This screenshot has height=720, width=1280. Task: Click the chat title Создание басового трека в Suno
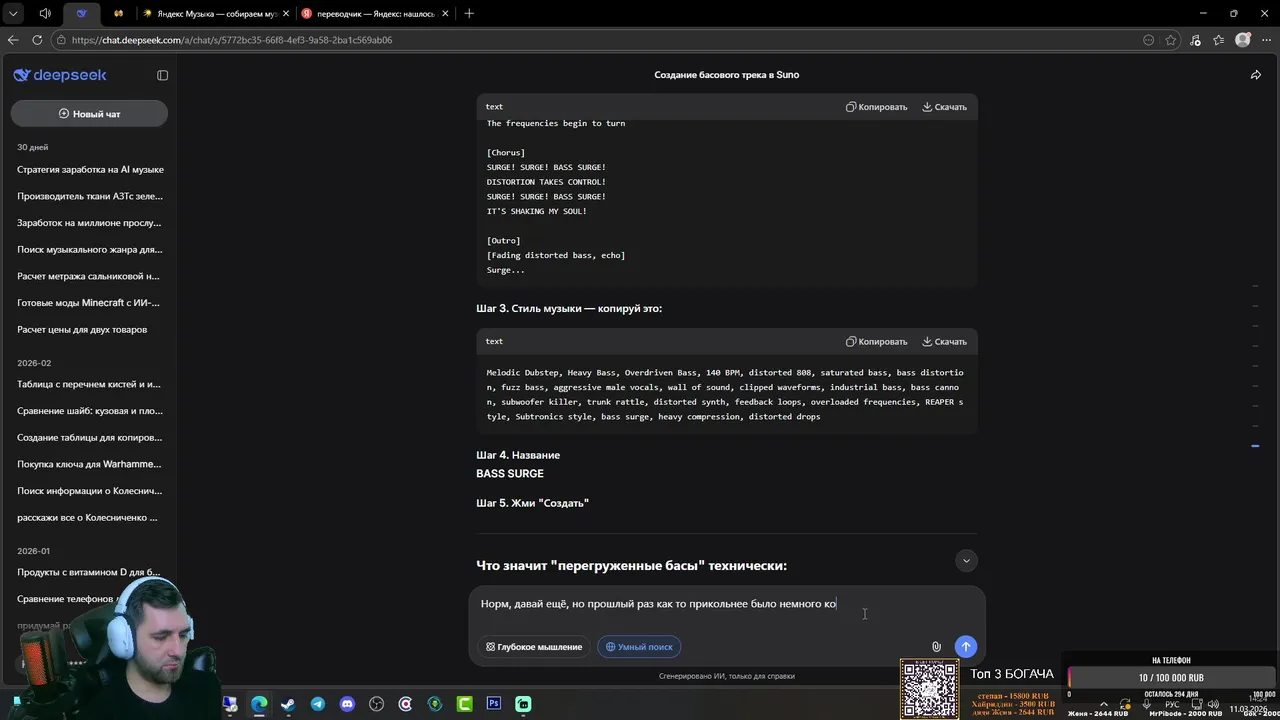click(726, 75)
